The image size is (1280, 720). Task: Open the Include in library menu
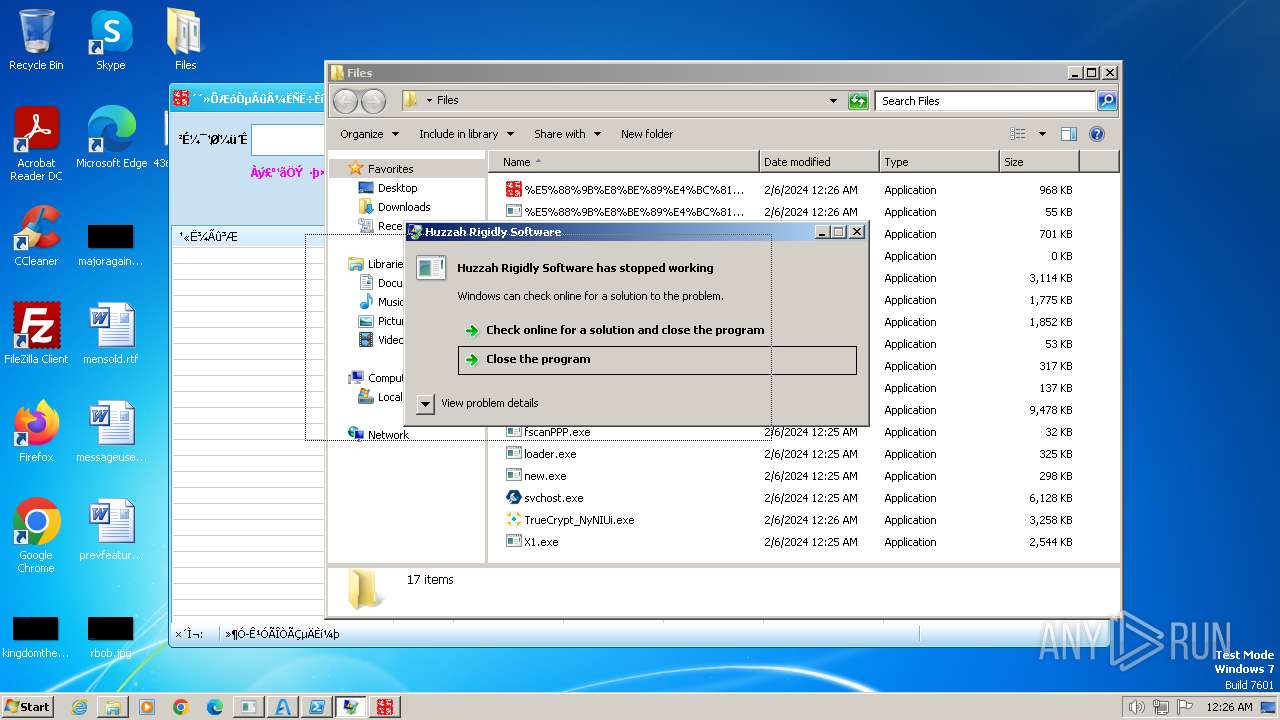click(x=466, y=134)
